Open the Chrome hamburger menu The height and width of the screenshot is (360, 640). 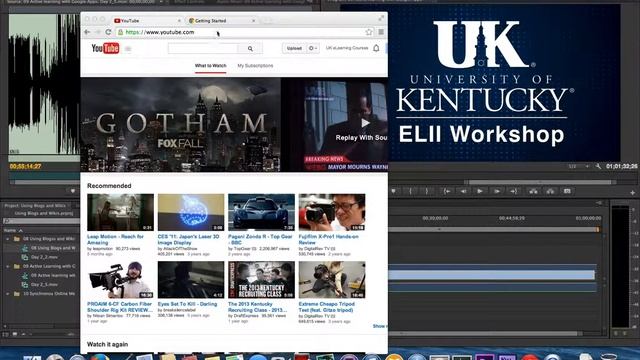[381, 32]
